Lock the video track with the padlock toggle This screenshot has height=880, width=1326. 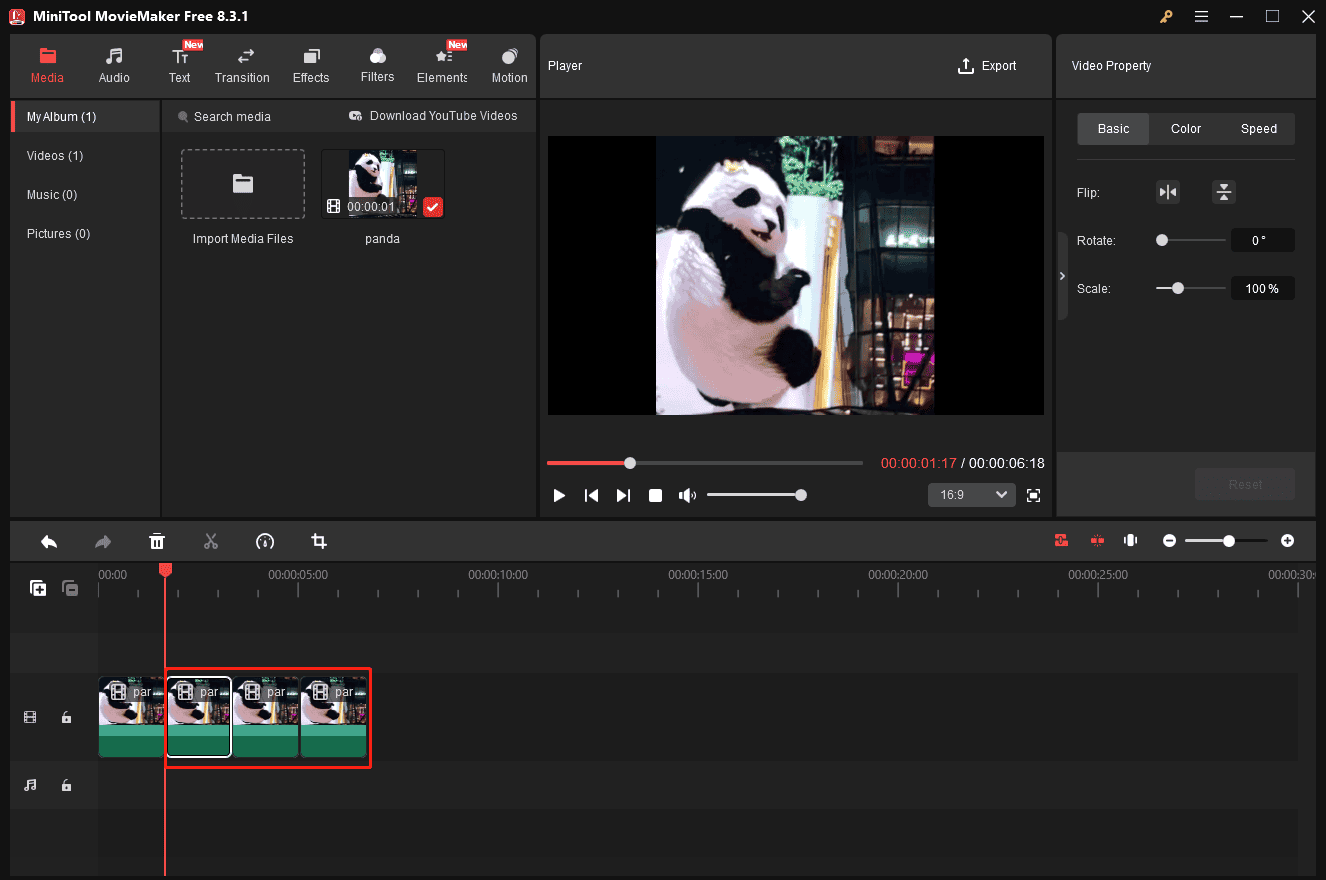[66, 717]
